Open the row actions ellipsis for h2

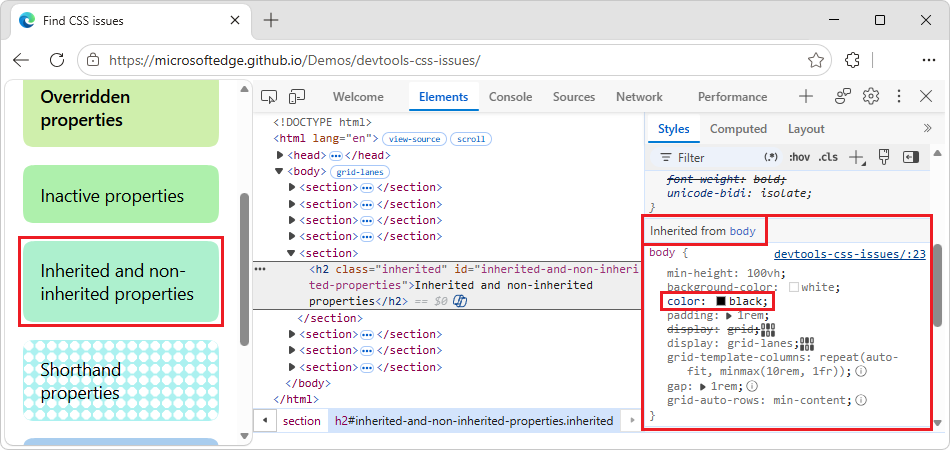[x=261, y=268]
